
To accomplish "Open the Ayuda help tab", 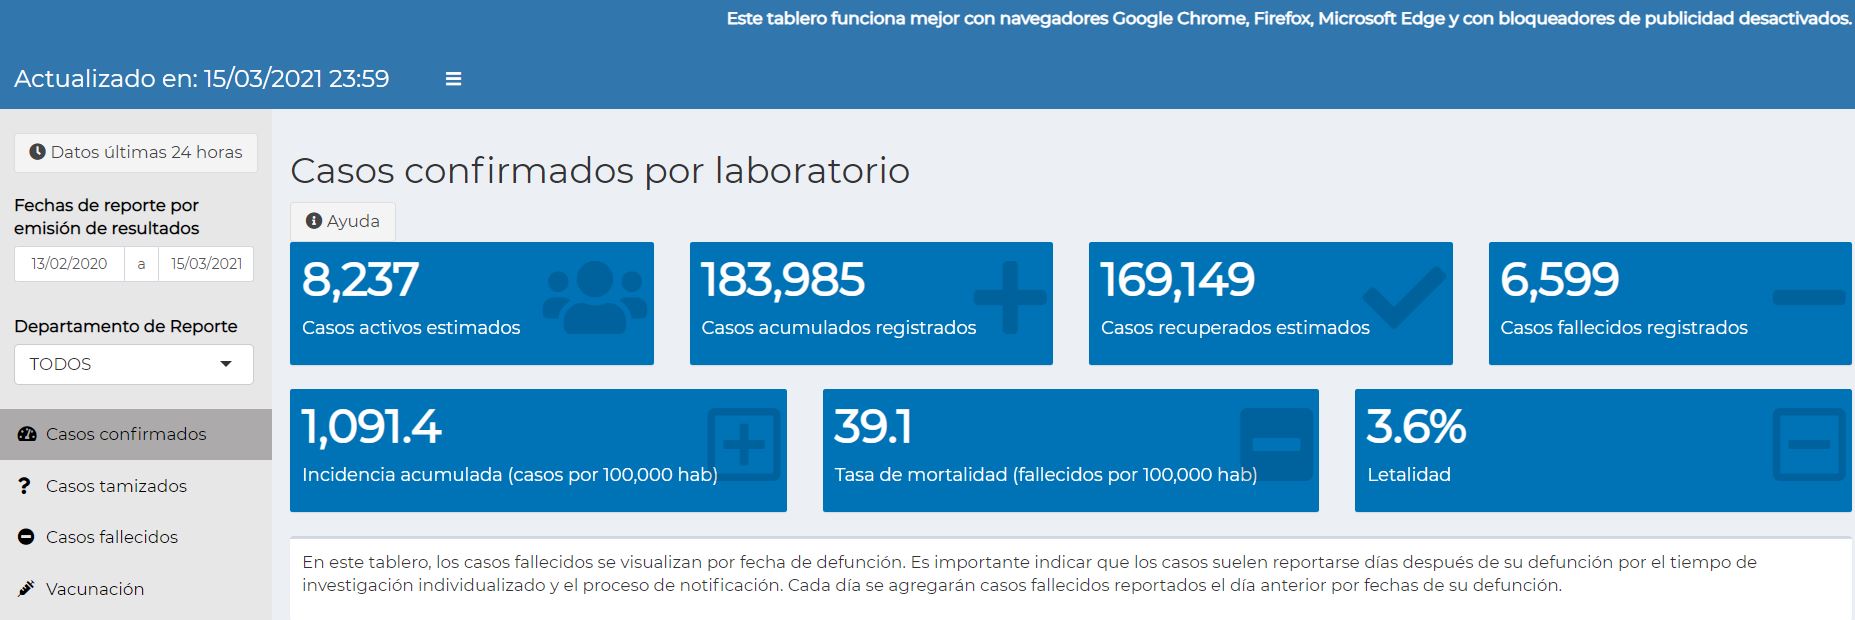I will 343,221.
